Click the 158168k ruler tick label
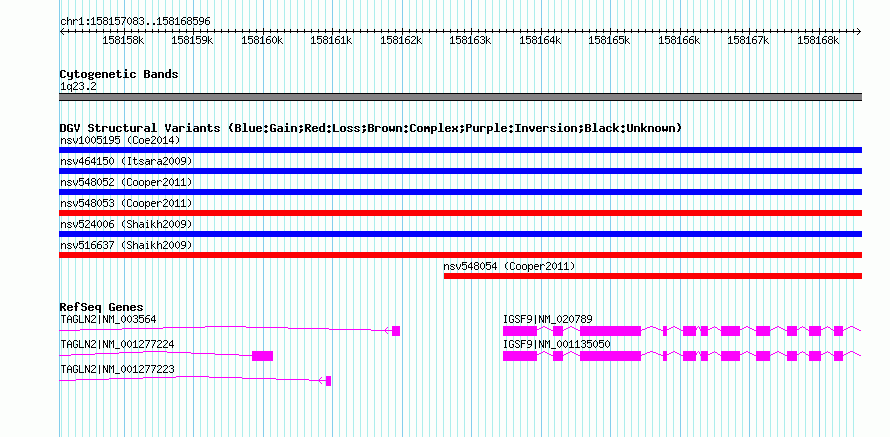This screenshot has width=890, height=437. [x=818, y=40]
